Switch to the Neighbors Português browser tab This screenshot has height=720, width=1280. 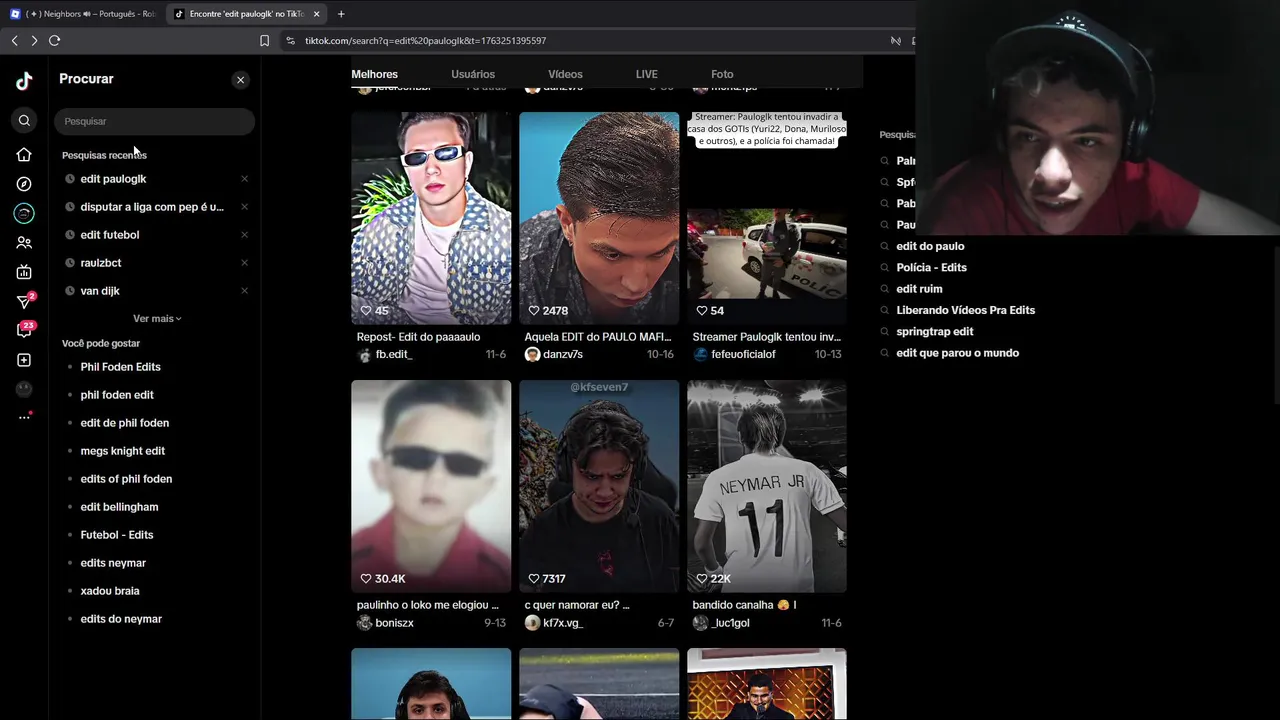point(83,14)
